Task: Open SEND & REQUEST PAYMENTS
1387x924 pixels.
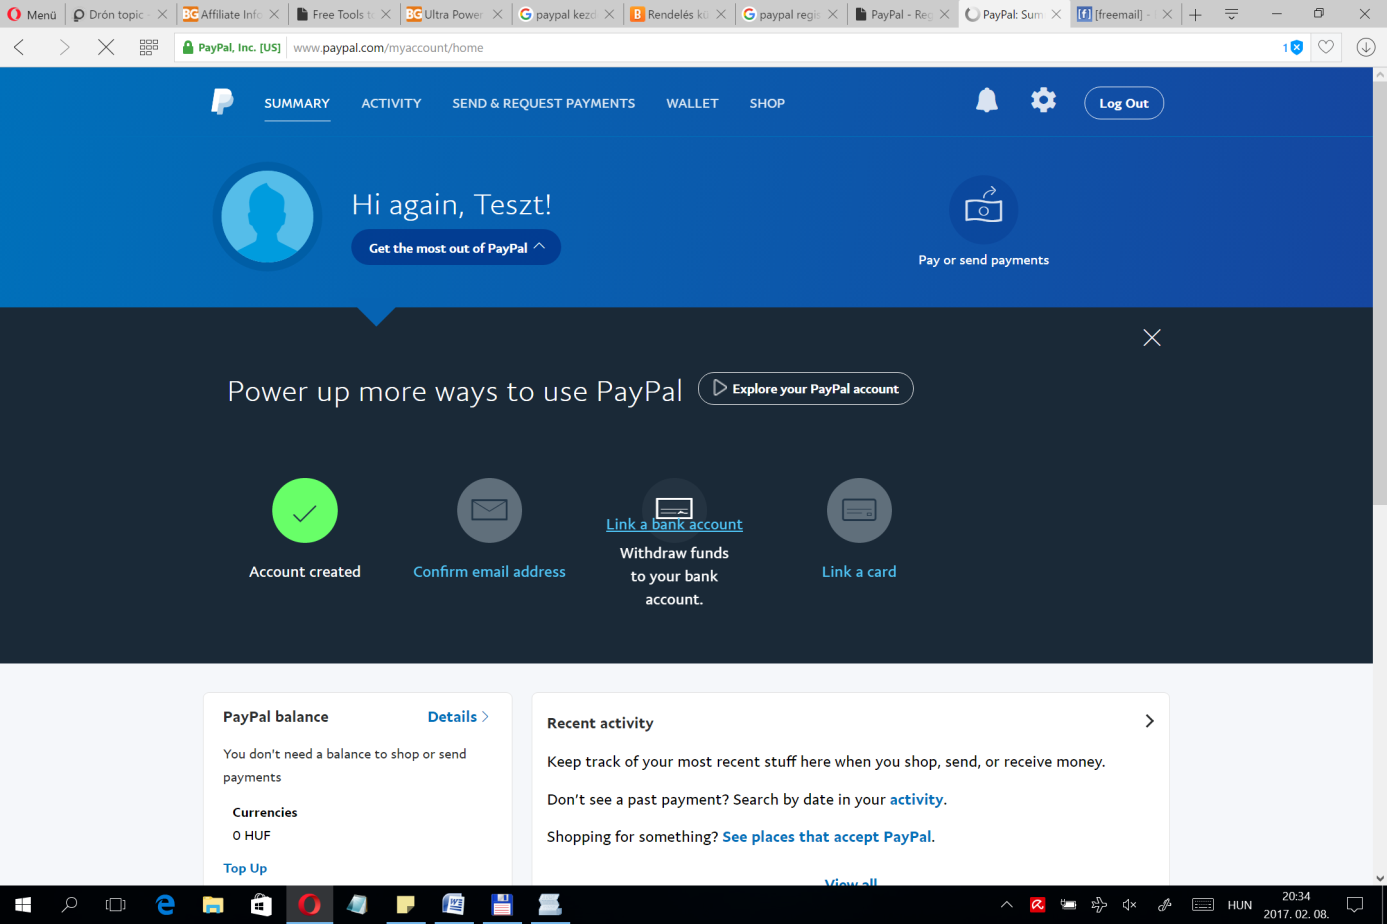Action: [543, 103]
